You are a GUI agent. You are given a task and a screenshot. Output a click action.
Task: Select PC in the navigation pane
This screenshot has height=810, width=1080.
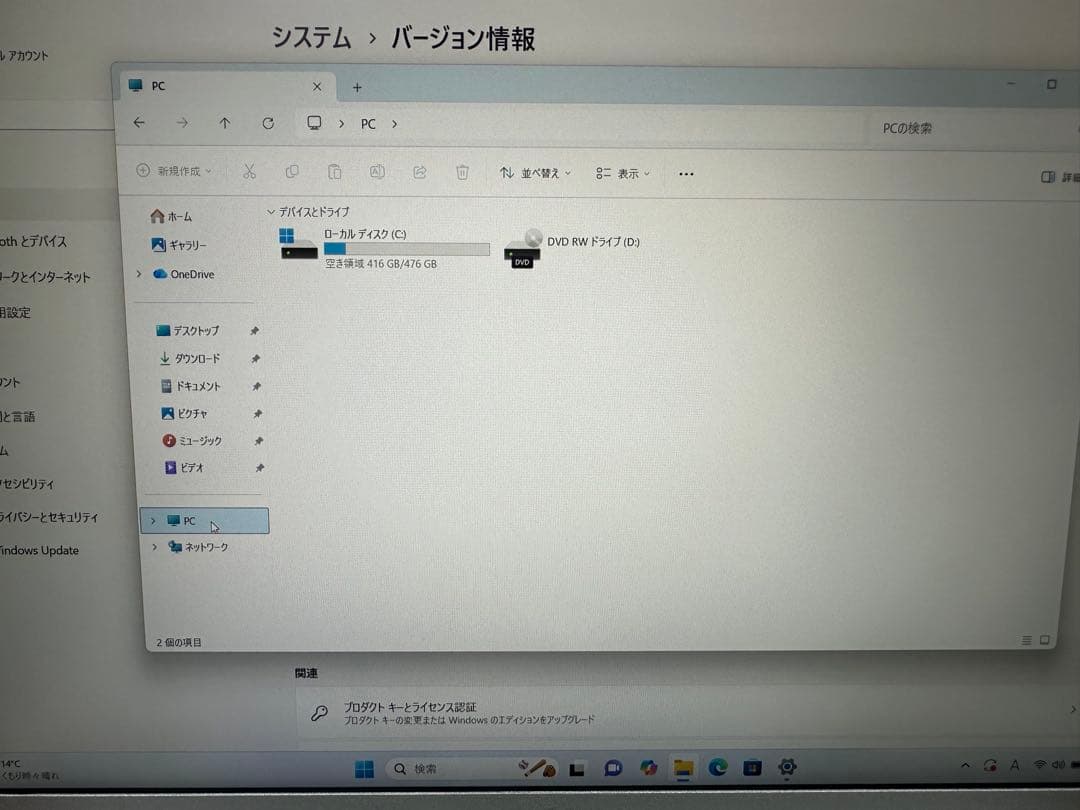[x=205, y=521]
